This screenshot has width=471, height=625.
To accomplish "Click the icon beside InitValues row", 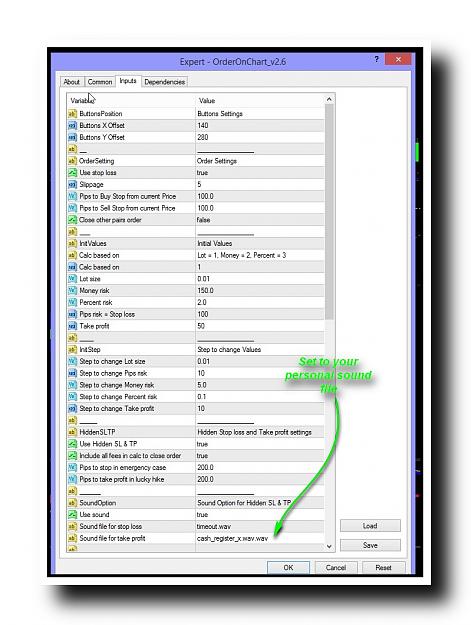I will (72, 243).
